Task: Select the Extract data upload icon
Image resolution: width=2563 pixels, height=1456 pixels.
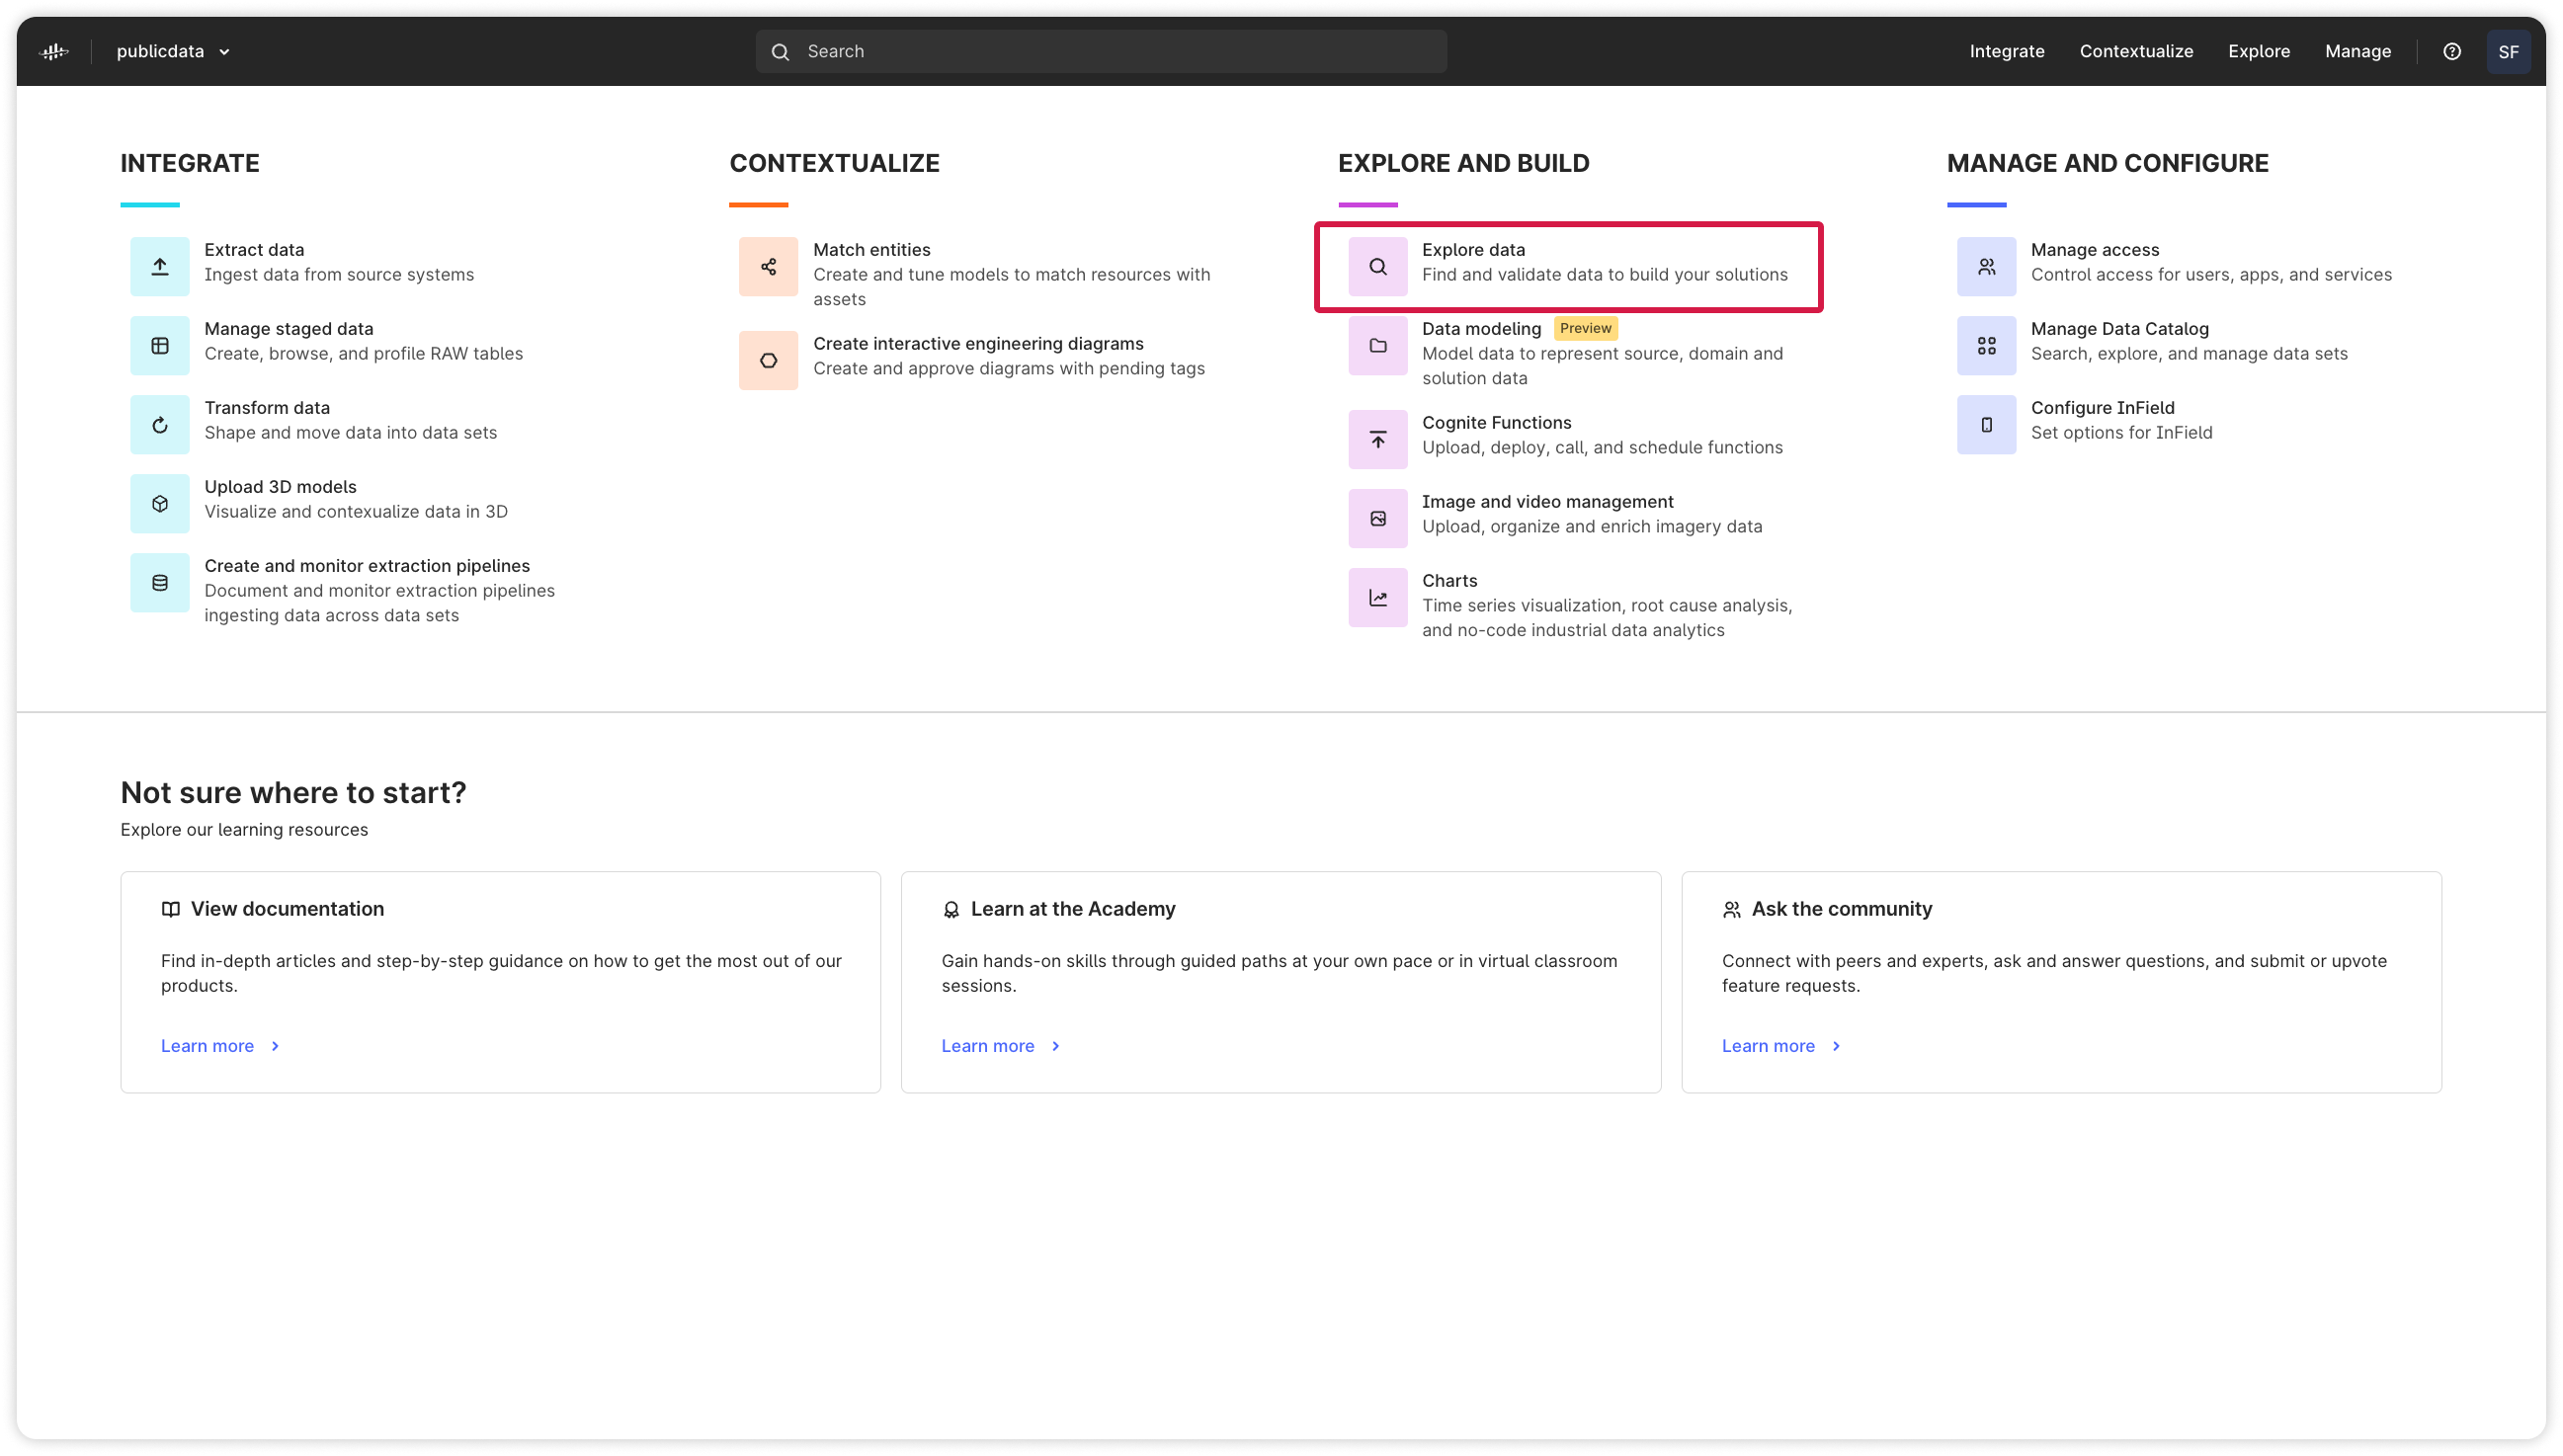Action: (x=159, y=265)
